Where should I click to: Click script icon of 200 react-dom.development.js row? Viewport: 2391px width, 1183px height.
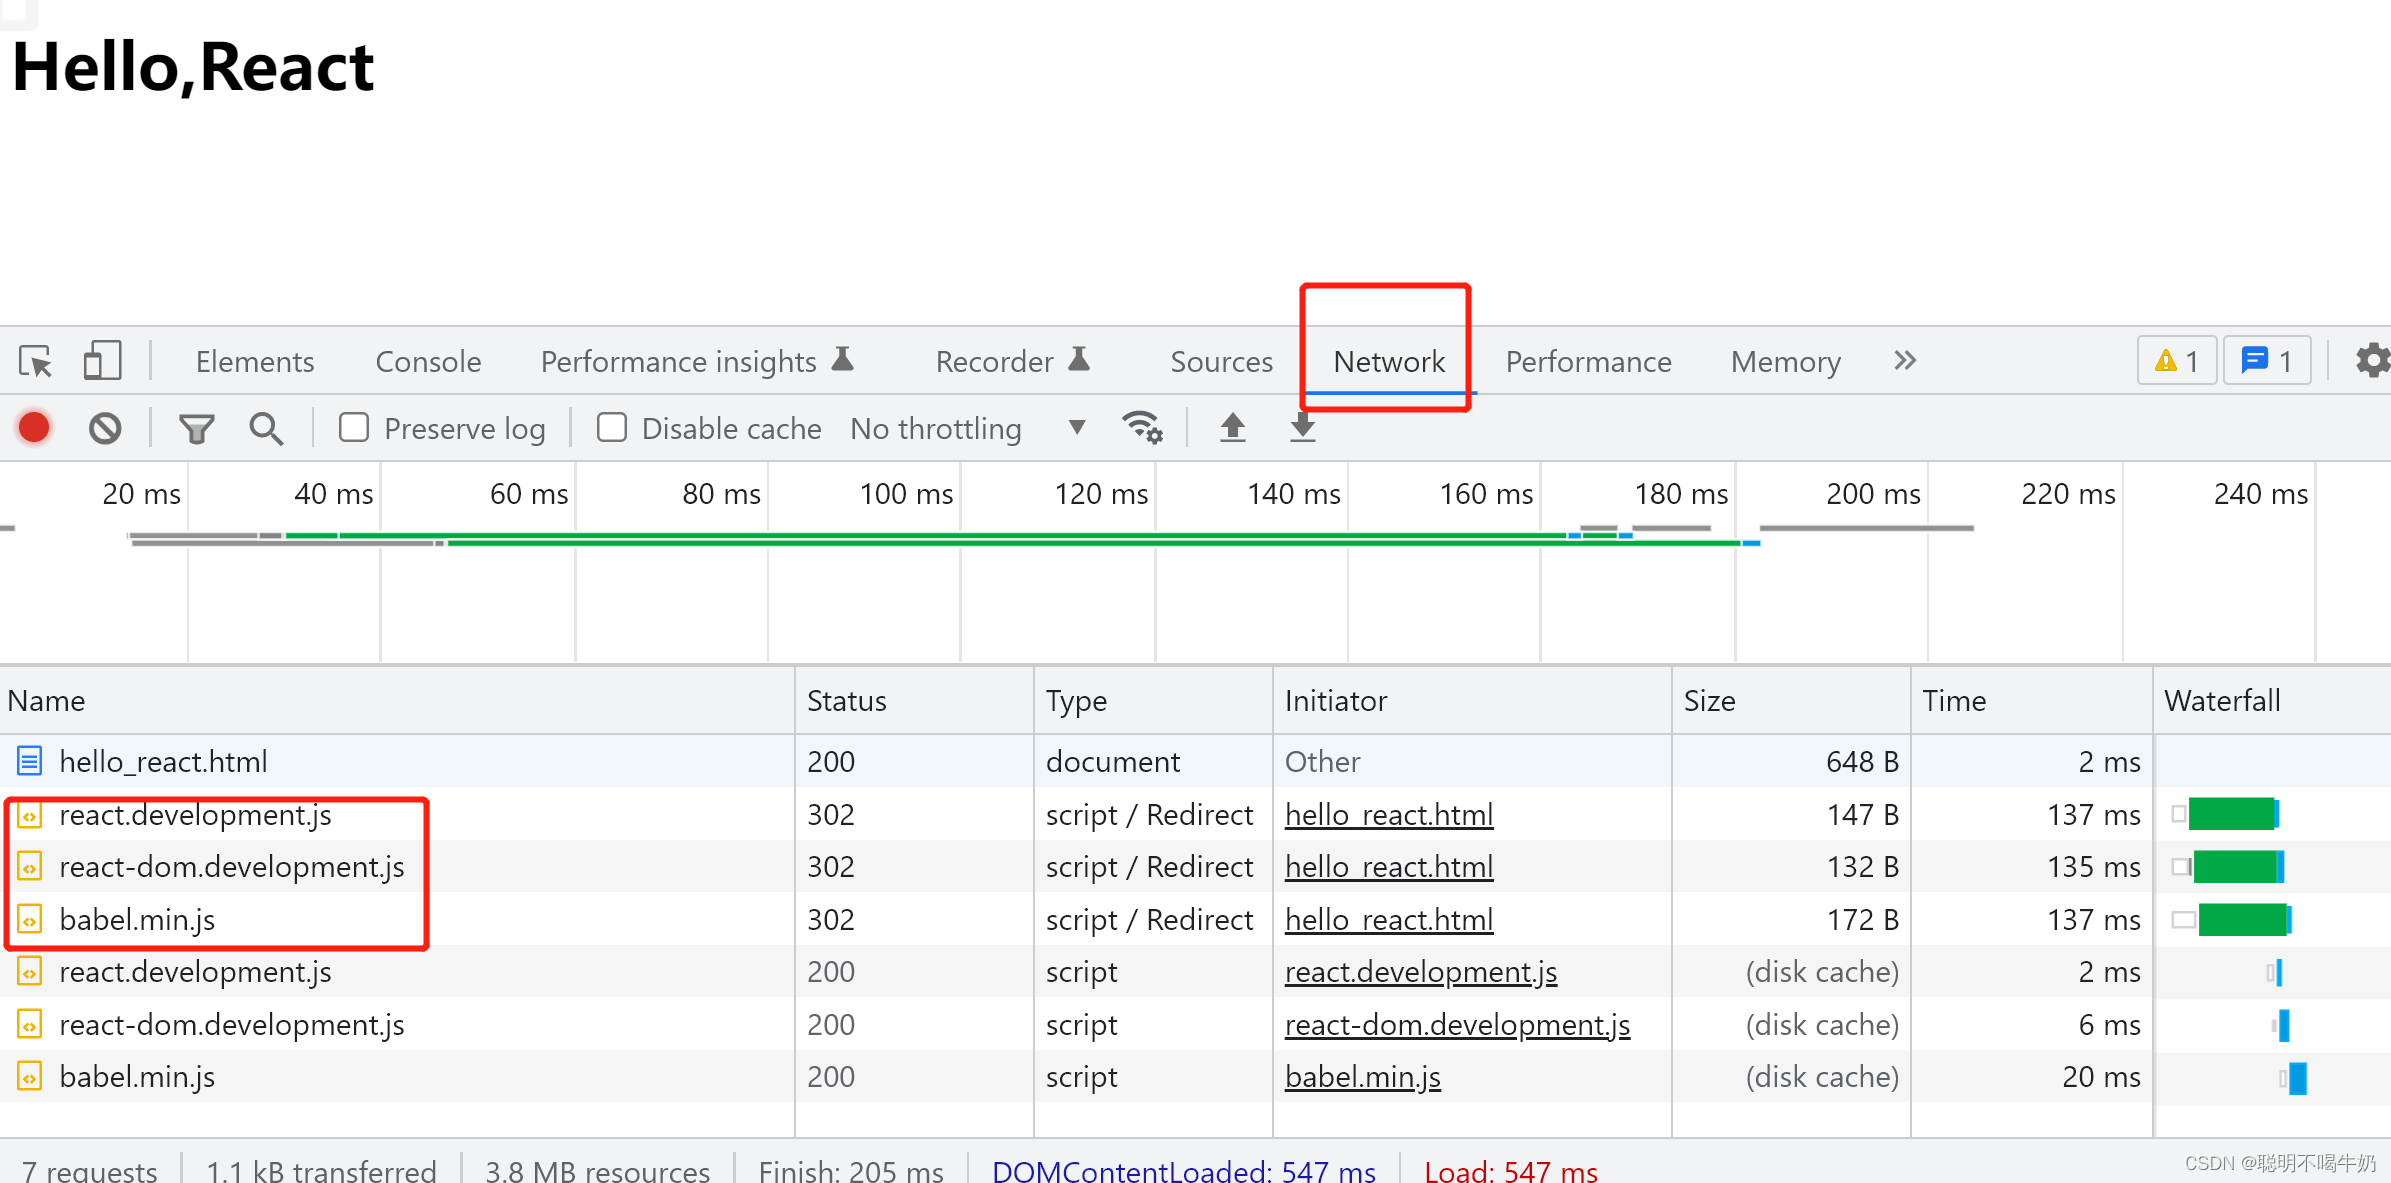[30, 1024]
